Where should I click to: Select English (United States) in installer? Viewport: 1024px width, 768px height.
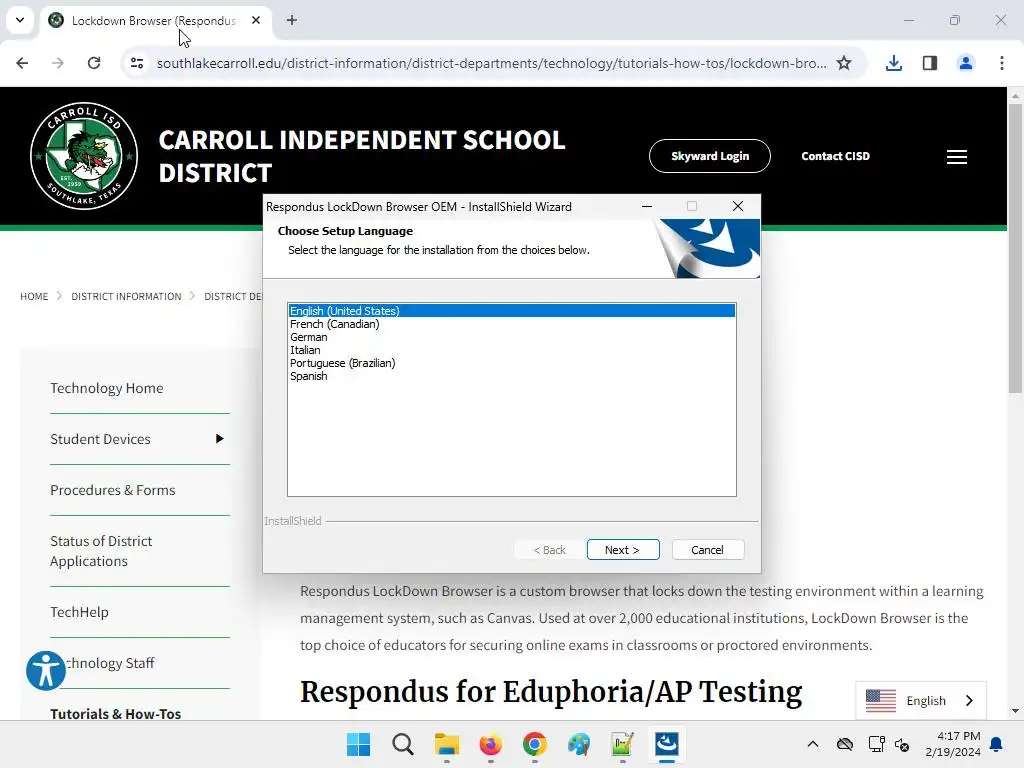(511, 311)
